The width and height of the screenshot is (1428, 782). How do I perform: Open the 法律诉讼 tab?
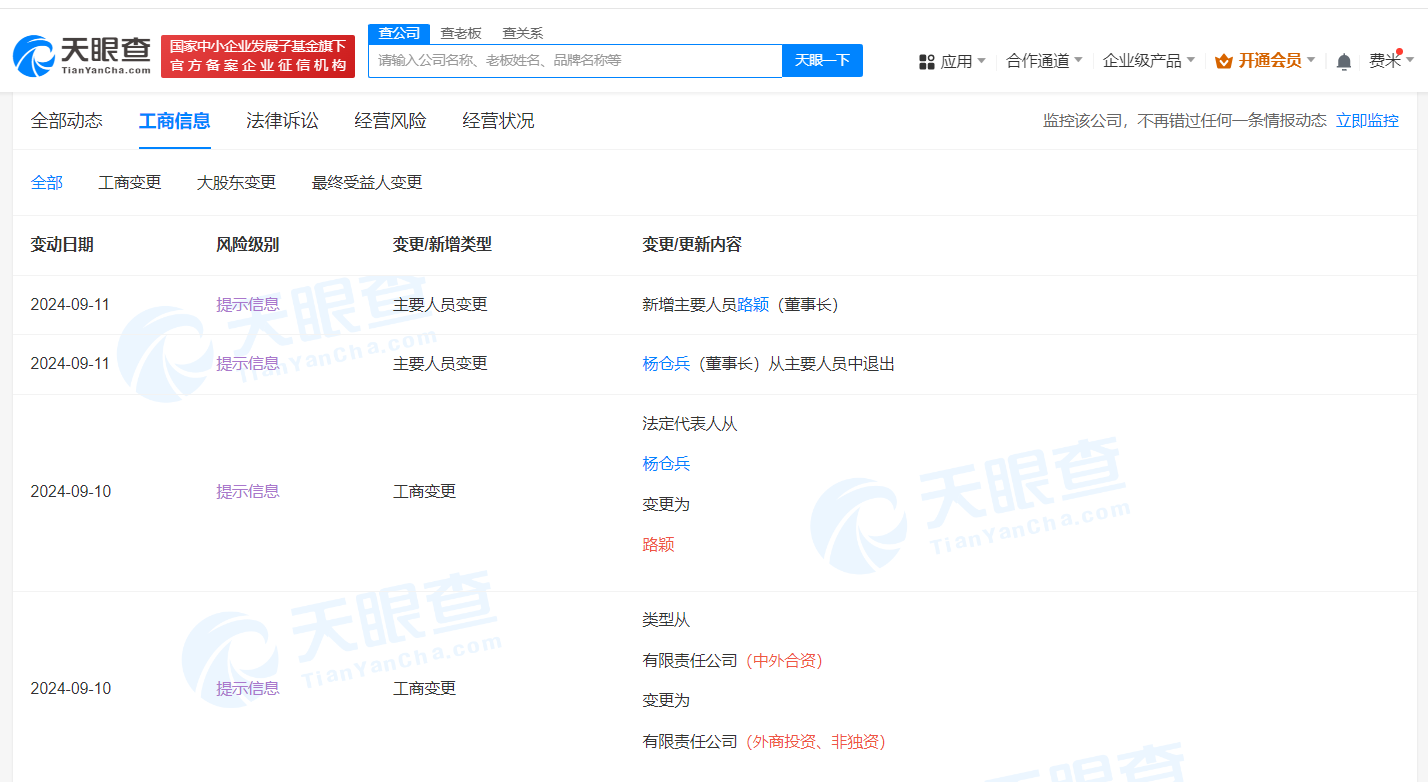pyautogui.click(x=282, y=120)
